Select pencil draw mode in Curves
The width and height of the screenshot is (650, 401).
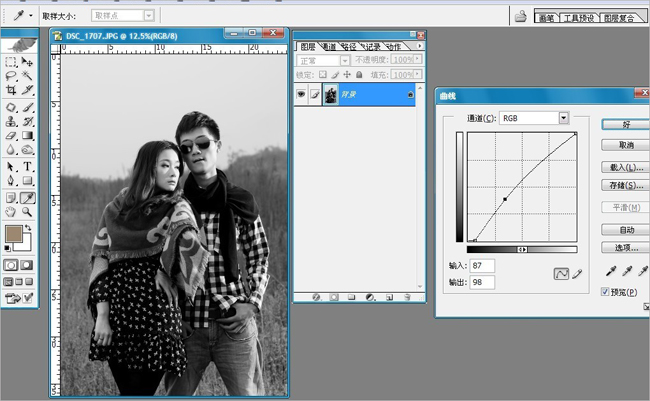point(577,274)
